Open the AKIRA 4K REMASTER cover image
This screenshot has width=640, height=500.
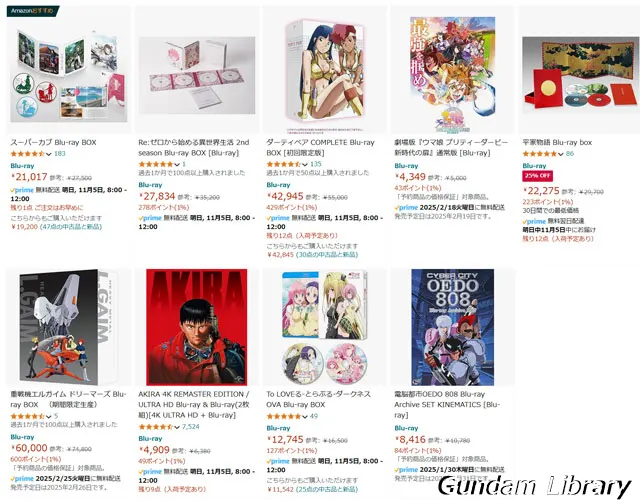(x=197, y=327)
